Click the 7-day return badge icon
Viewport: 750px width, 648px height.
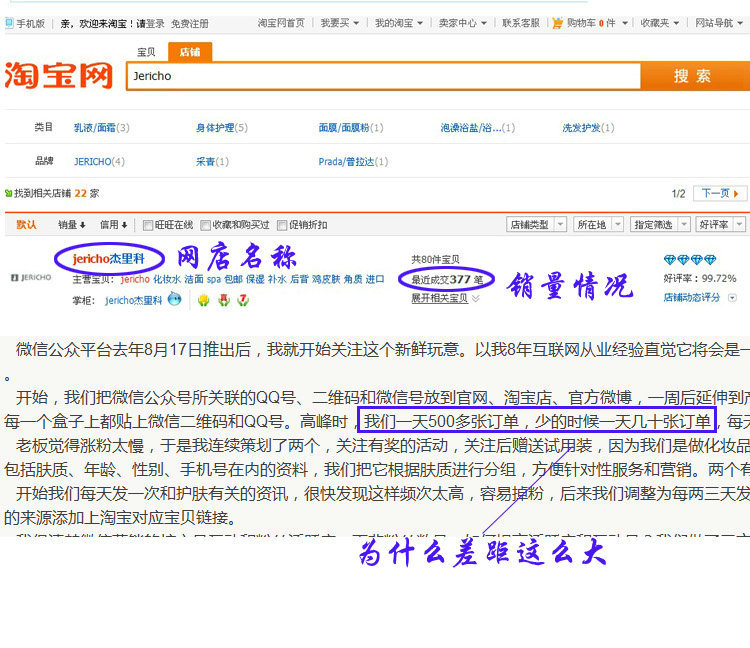click(243, 300)
